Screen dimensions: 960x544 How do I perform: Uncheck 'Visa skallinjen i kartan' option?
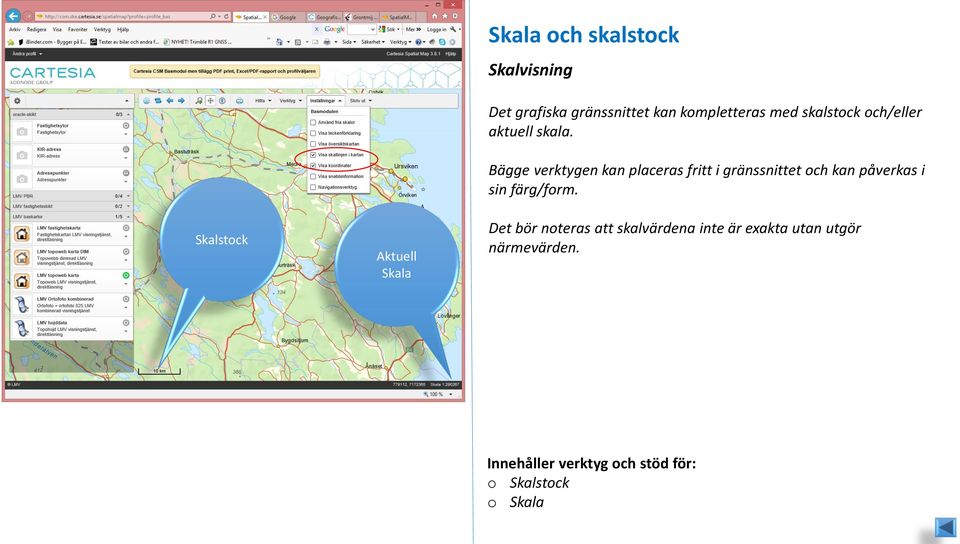pos(313,155)
